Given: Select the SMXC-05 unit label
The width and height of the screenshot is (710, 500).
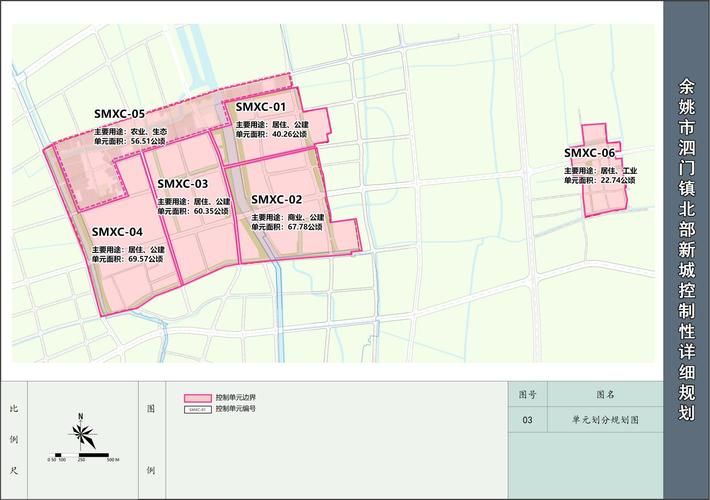Looking at the screenshot, I should (x=120, y=114).
